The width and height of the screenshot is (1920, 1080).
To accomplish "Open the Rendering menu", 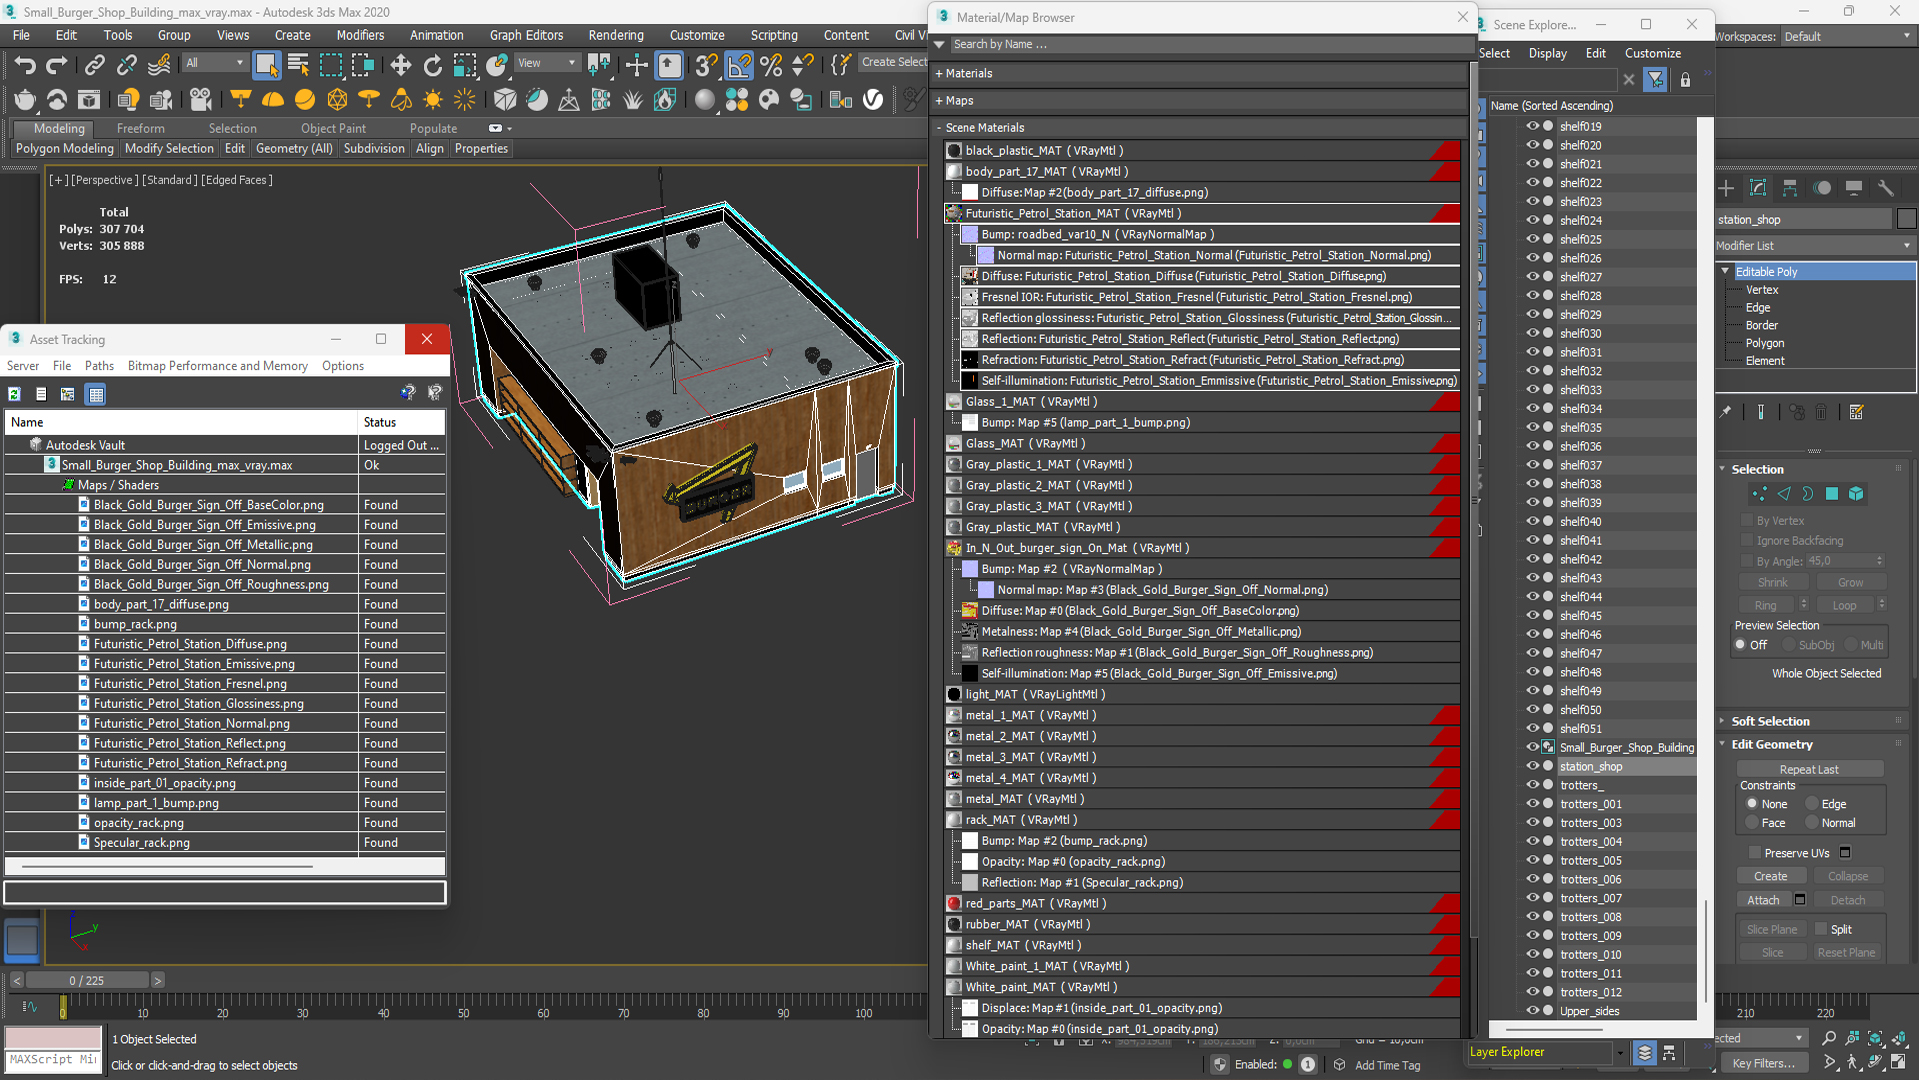I will coord(616,35).
